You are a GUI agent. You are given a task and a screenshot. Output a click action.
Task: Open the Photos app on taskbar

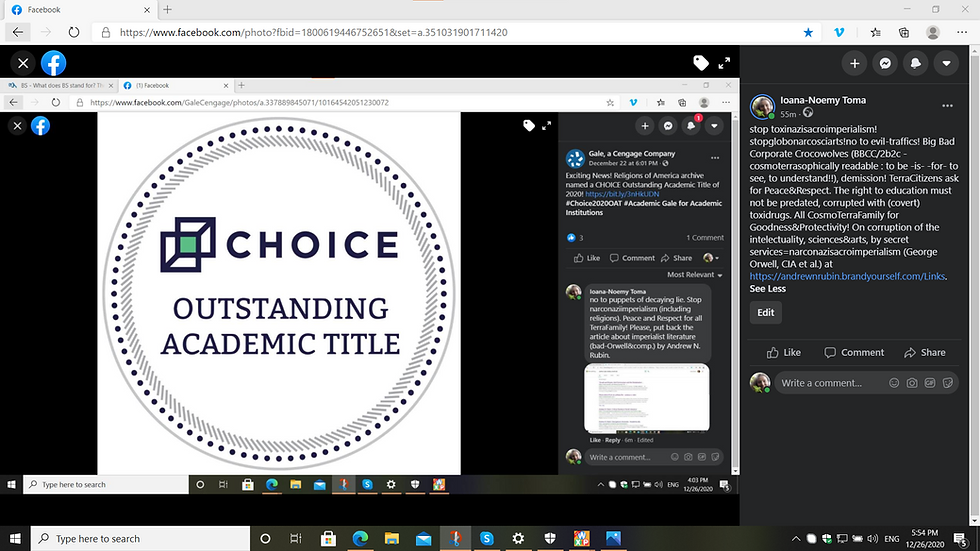[613, 539]
